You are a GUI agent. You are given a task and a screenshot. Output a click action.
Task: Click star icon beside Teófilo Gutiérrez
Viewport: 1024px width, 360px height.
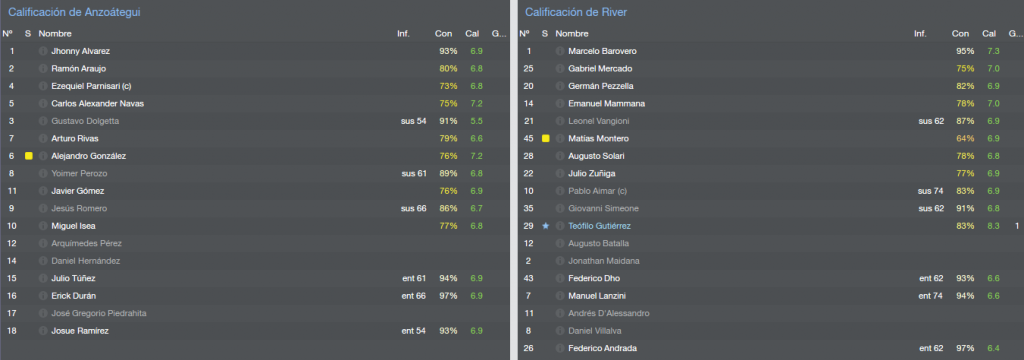(545, 226)
